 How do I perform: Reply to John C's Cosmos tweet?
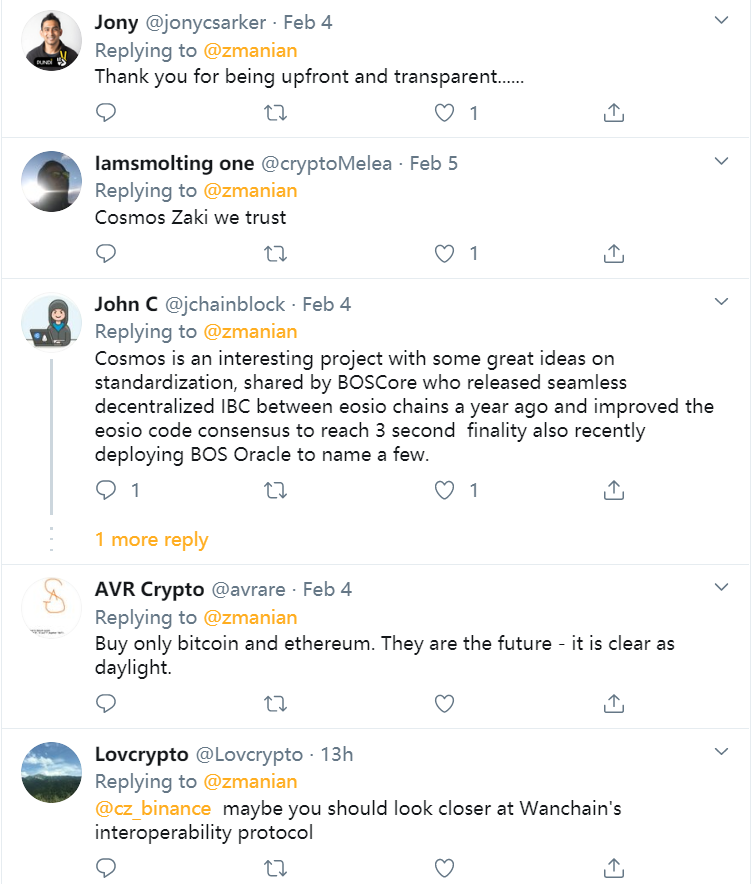coord(106,490)
